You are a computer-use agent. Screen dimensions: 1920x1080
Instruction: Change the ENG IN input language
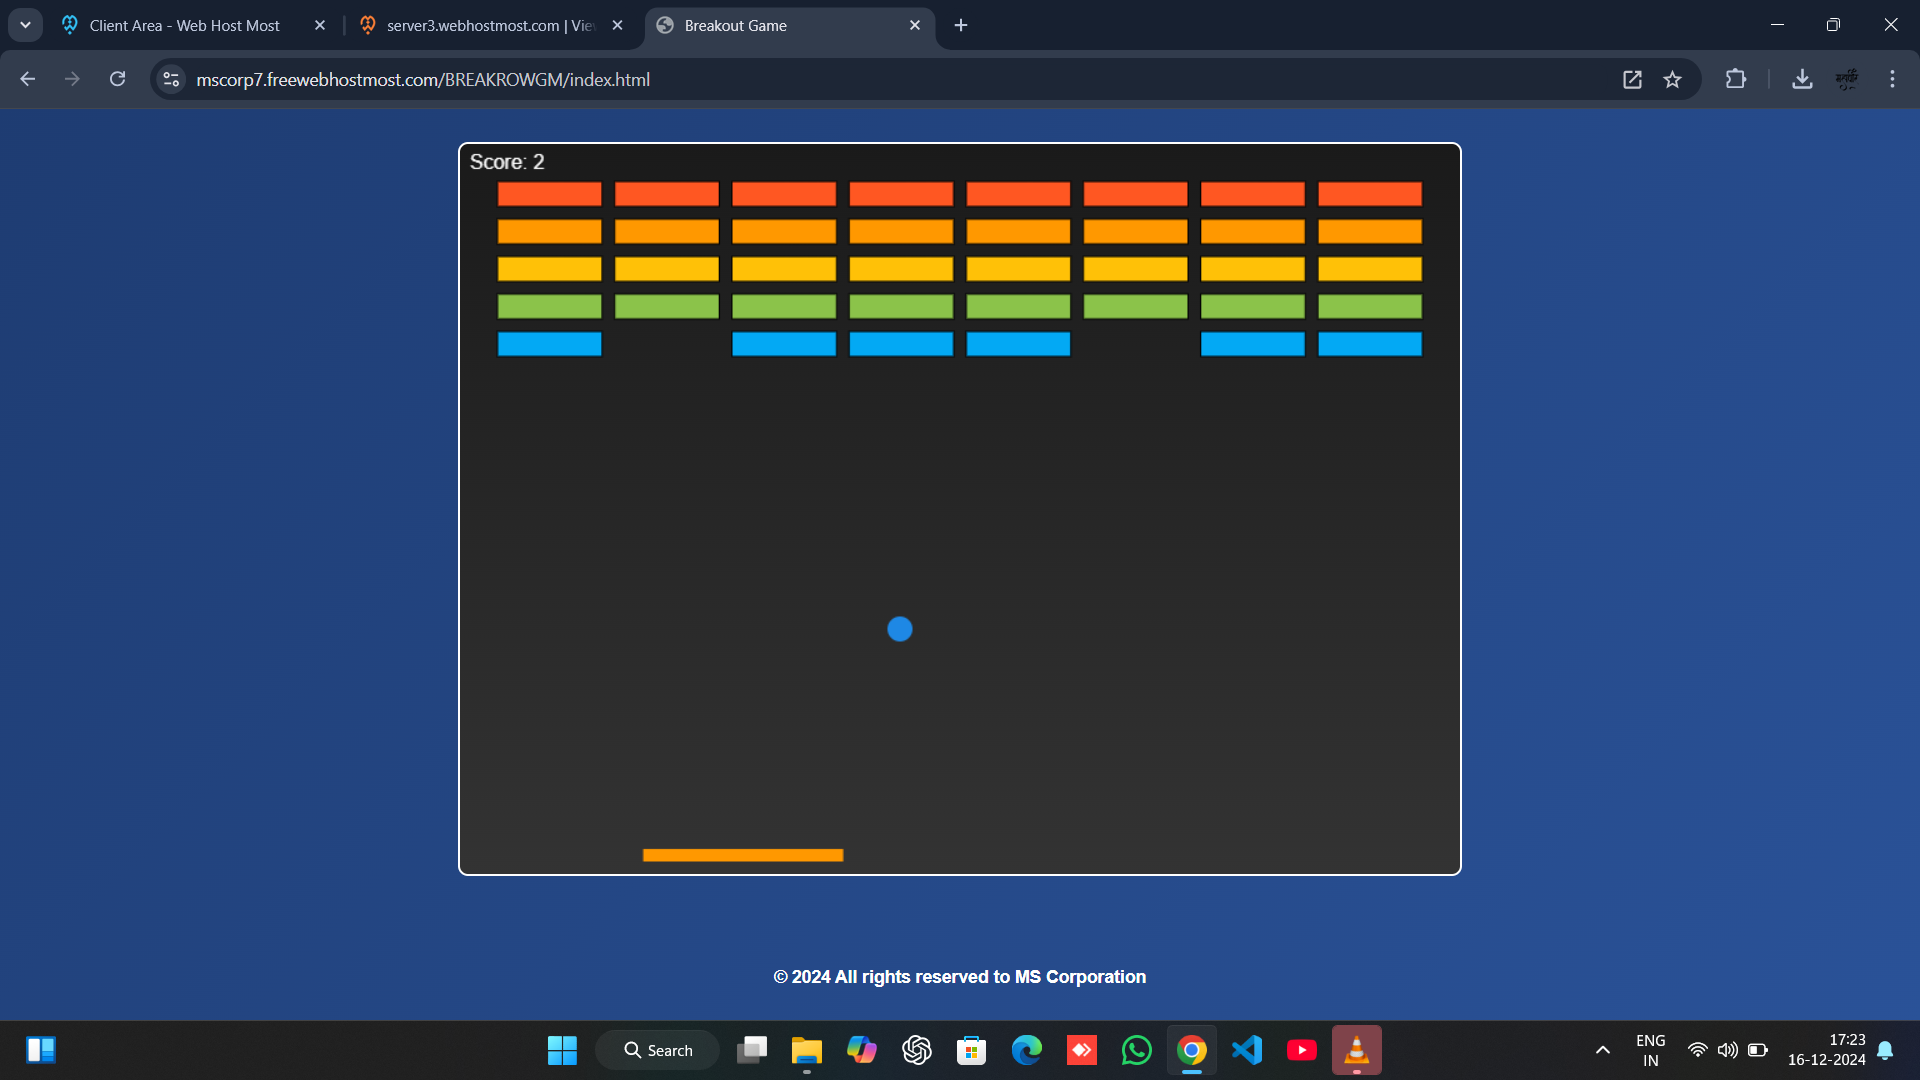1651,1050
